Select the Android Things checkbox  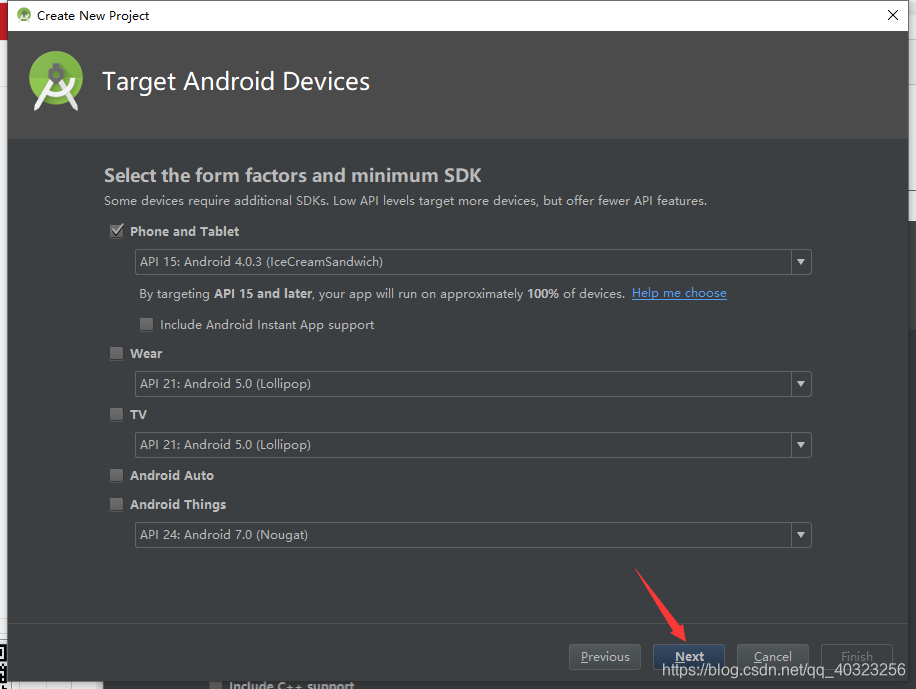117,504
